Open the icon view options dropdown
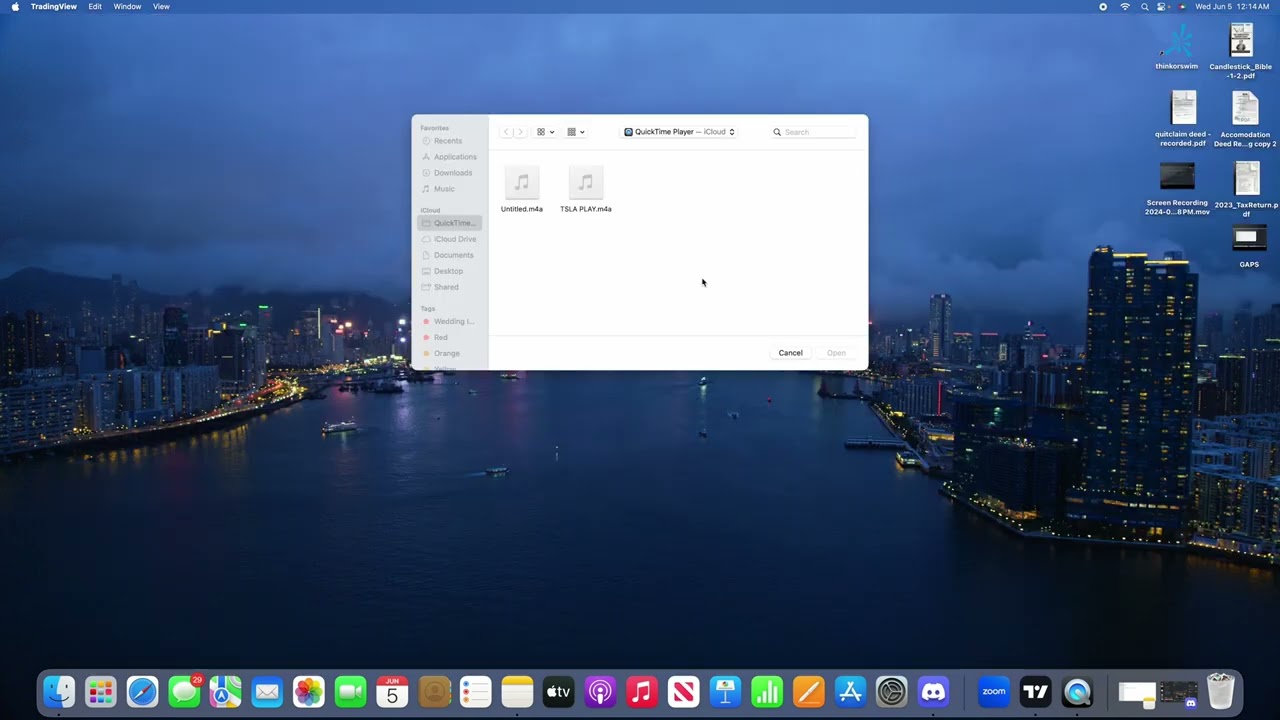Image resolution: width=1280 pixels, height=720 pixels. pyautogui.click(x=545, y=132)
